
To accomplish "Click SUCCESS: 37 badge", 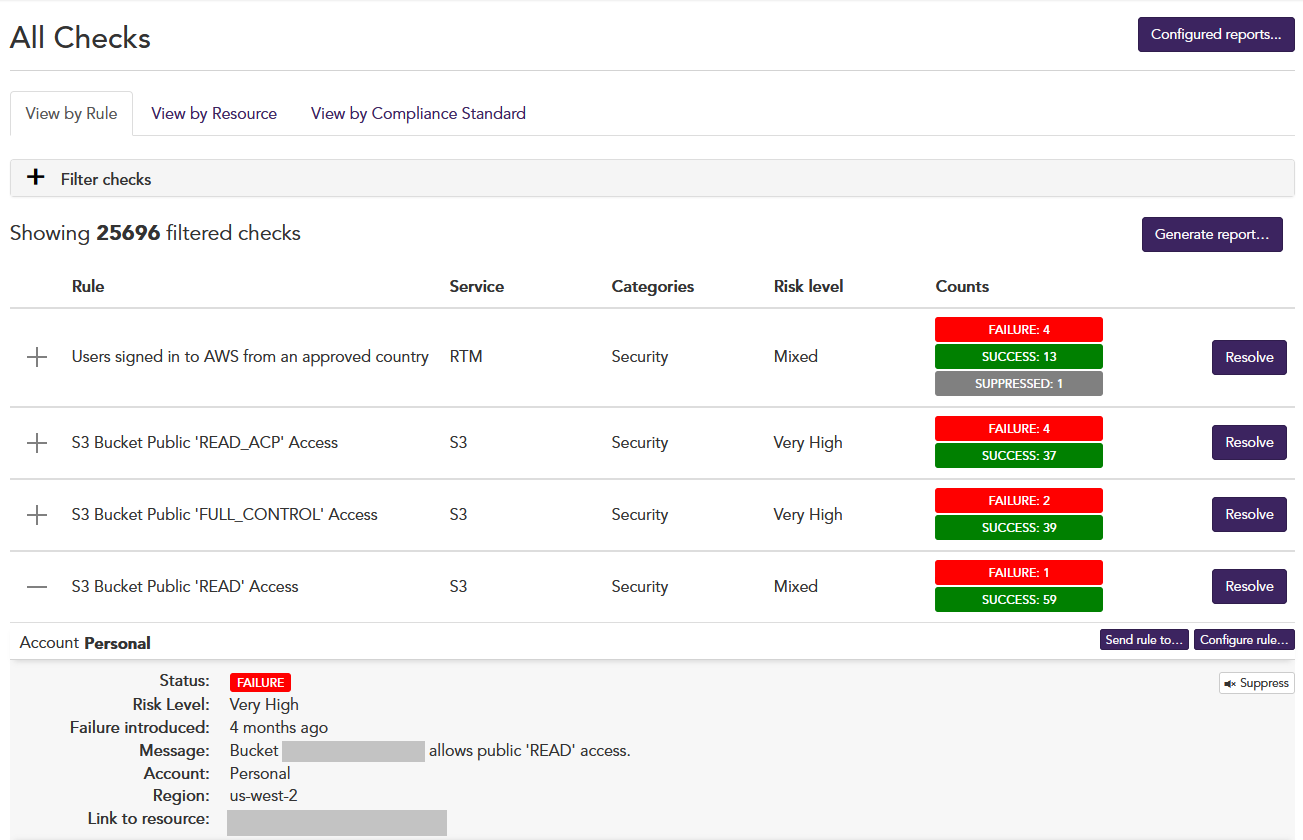I will [1019, 455].
